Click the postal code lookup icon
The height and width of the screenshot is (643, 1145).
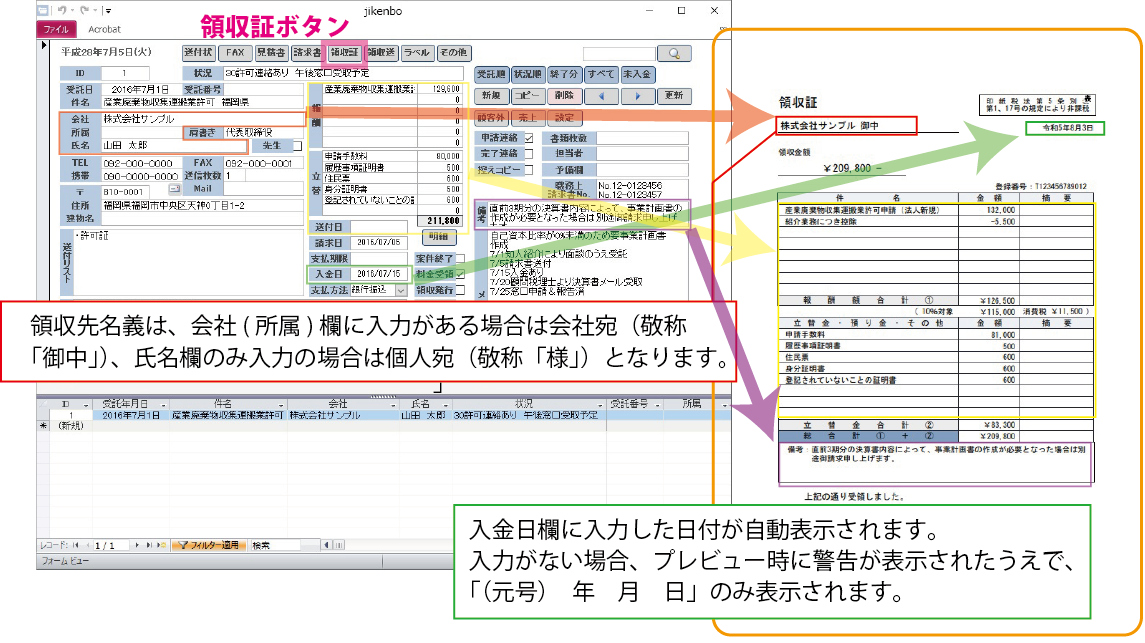click(172, 190)
